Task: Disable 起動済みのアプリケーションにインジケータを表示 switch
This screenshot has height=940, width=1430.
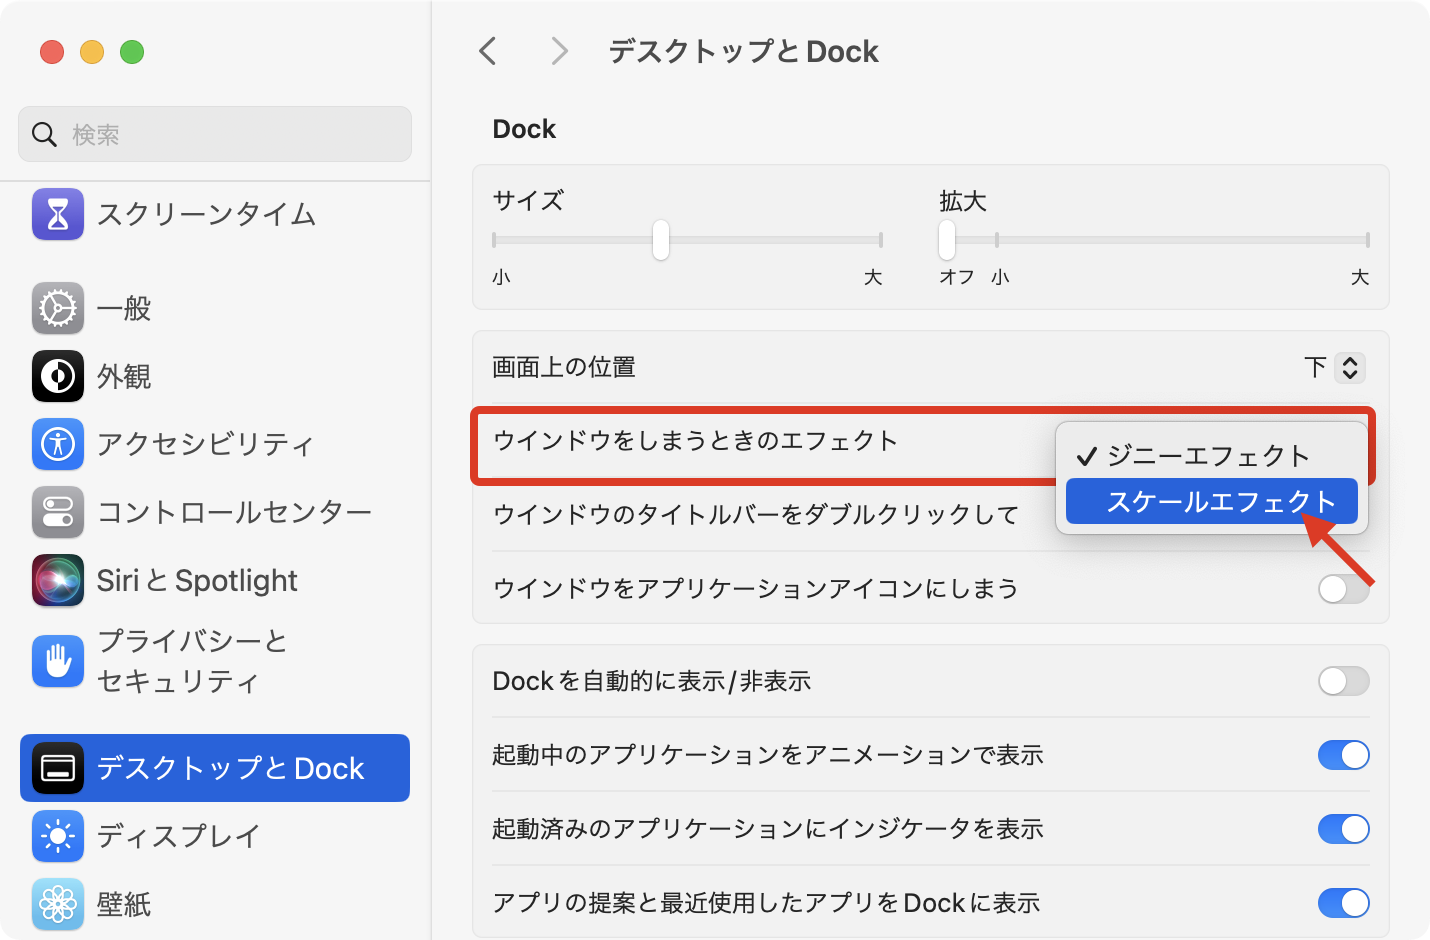Action: [x=1343, y=829]
